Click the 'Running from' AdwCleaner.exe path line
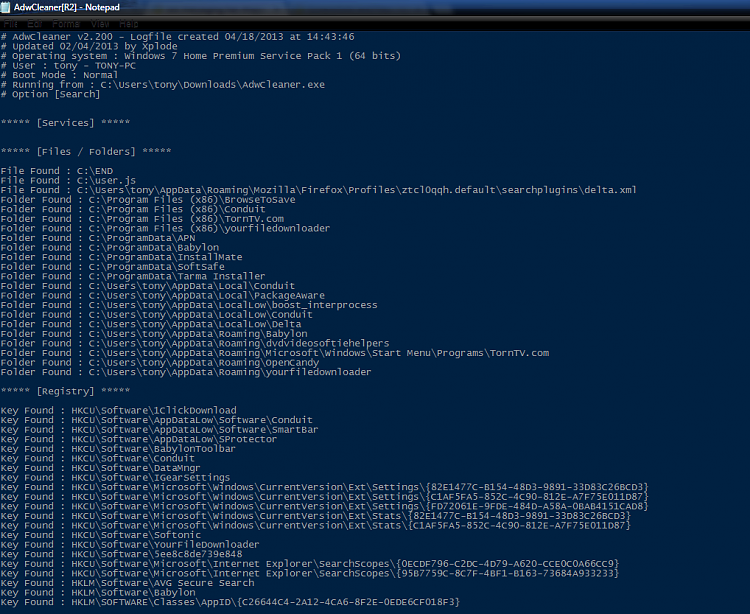Viewport: 750px width, 614px height. (163, 85)
